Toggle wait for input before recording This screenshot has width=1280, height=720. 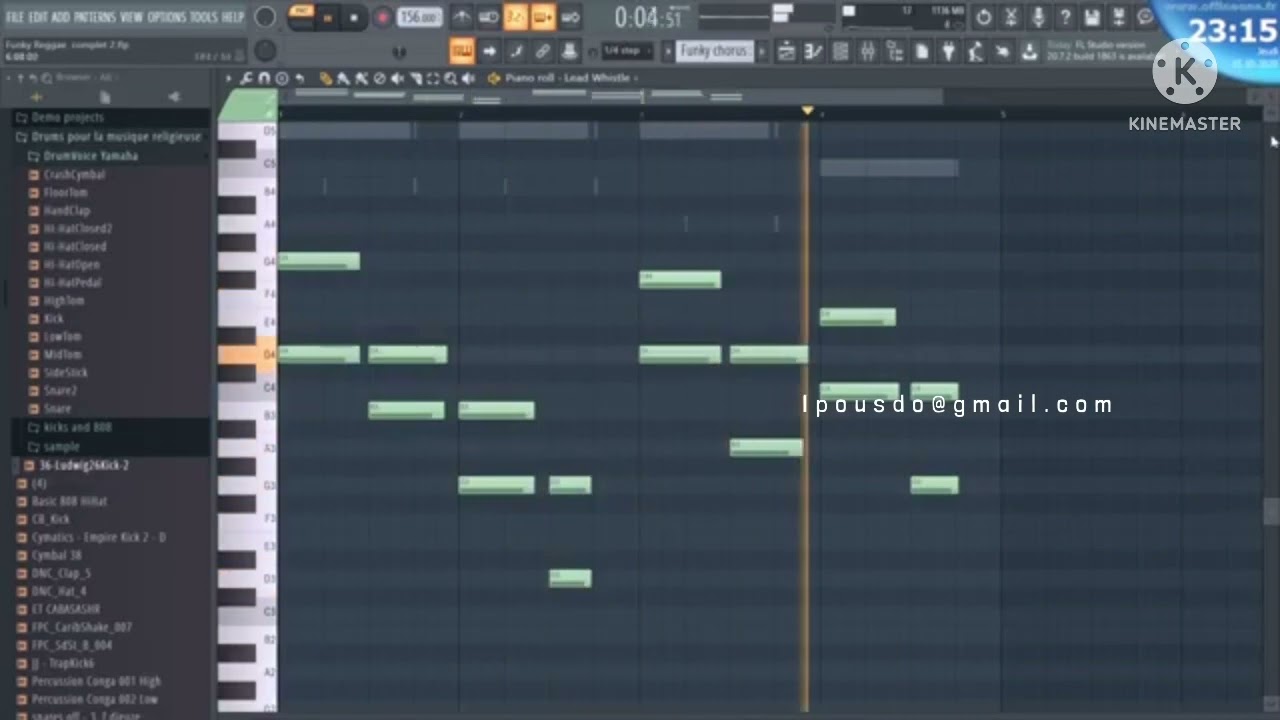(x=488, y=17)
